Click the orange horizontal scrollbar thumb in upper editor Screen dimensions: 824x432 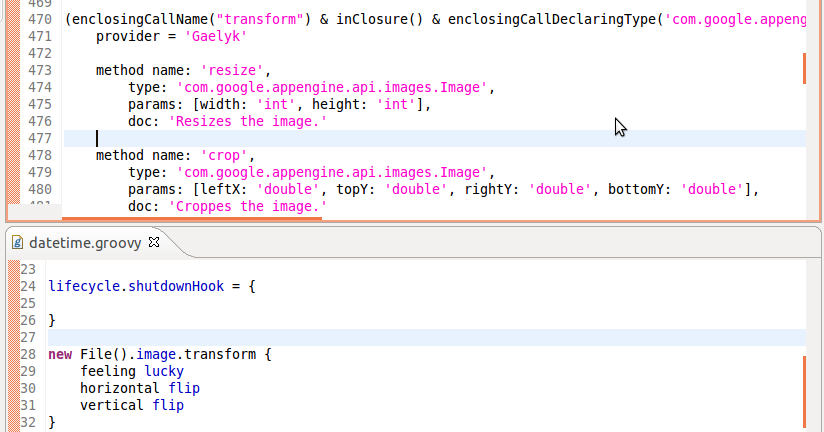(192, 219)
